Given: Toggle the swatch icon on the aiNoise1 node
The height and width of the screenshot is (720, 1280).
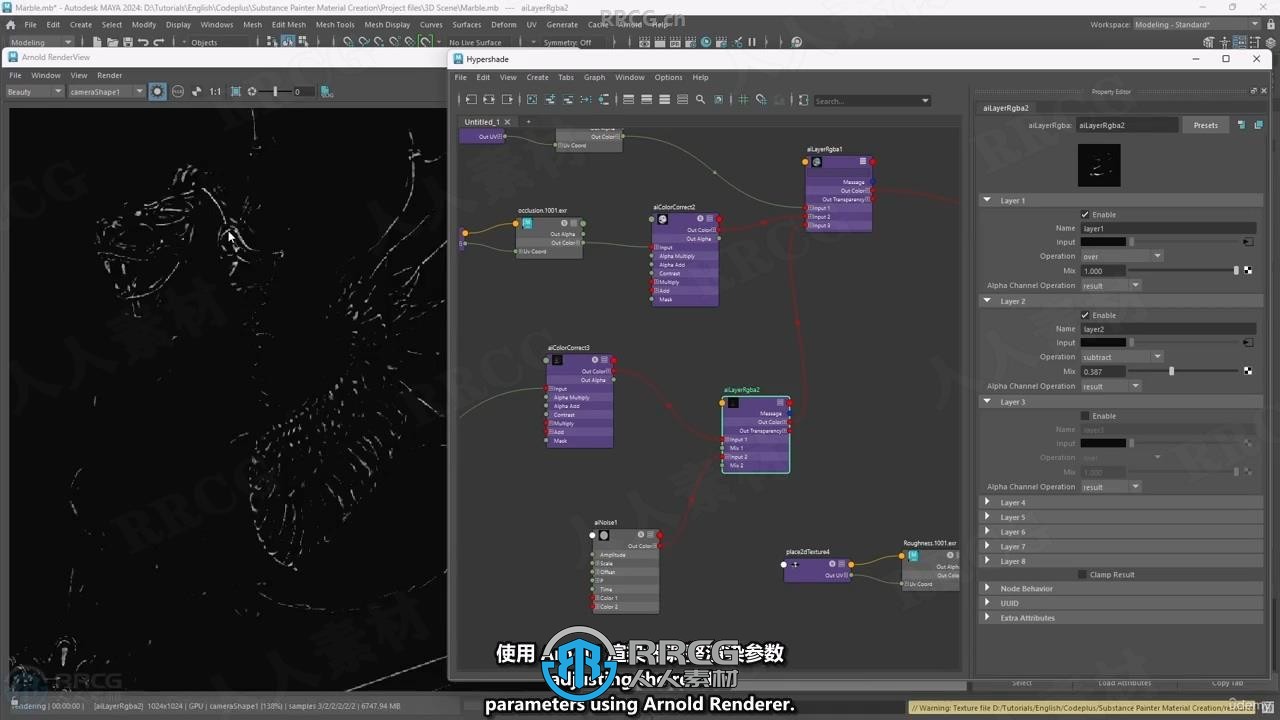Looking at the screenshot, I should click(603, 535).
